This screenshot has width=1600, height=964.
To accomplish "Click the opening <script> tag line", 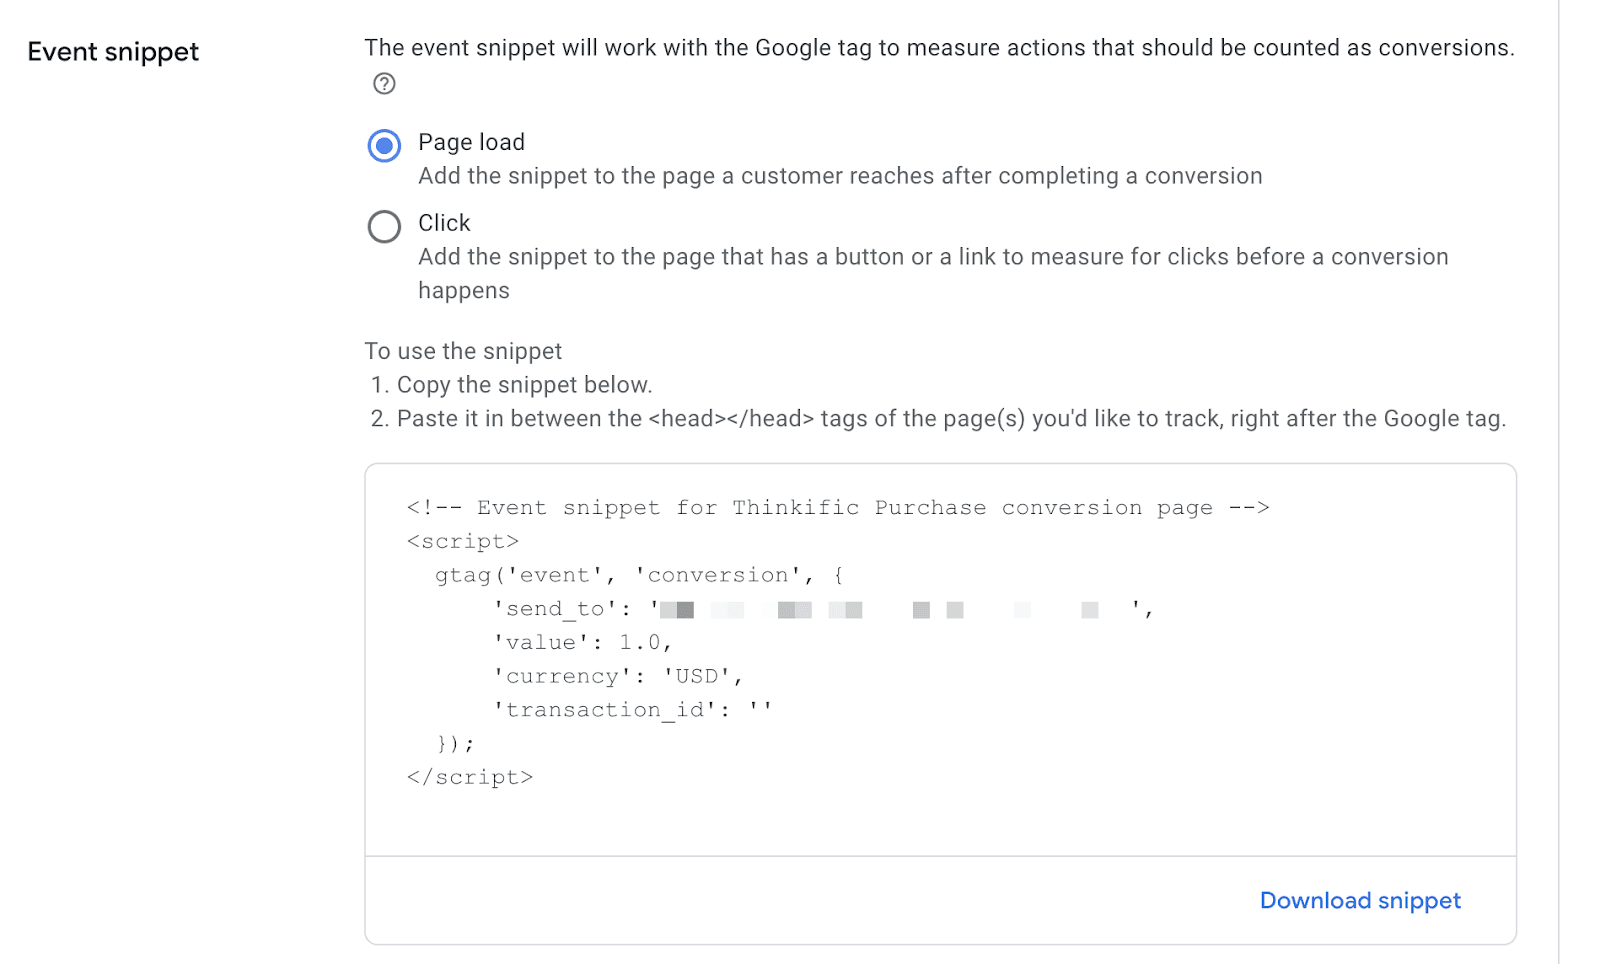I will coord(463,542).
